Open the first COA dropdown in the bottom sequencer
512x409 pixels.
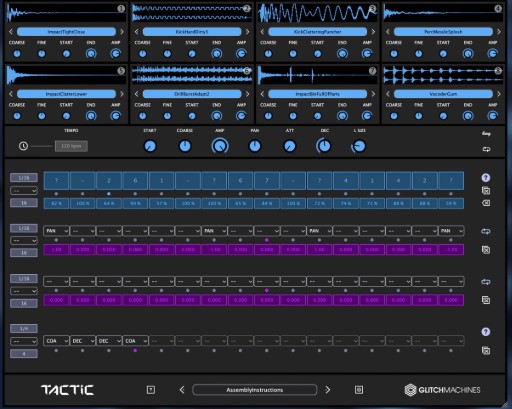pos(56,341)
